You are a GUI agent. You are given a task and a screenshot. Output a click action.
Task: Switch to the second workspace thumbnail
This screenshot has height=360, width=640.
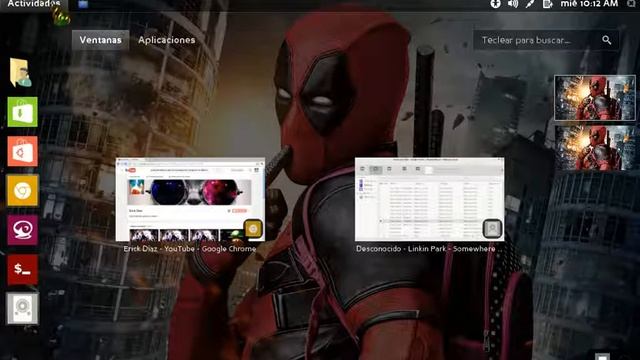(595, 148)
